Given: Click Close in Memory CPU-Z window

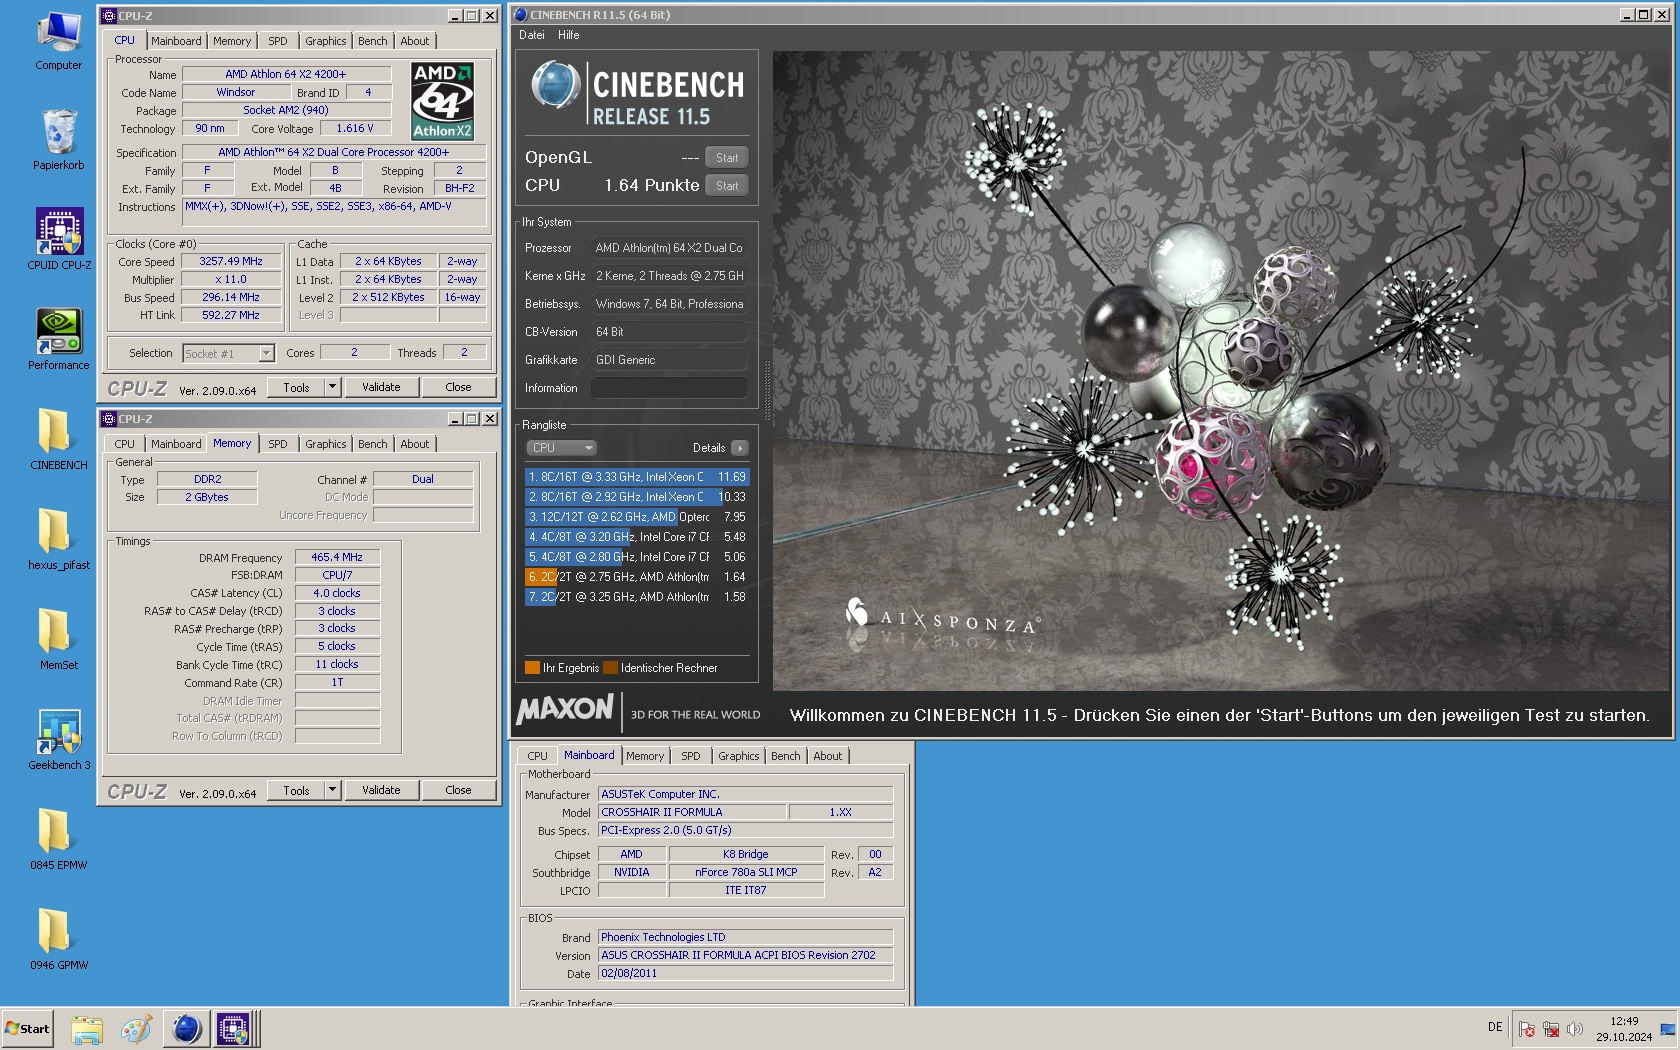Looking at the screenshot, I should point(458,790).
